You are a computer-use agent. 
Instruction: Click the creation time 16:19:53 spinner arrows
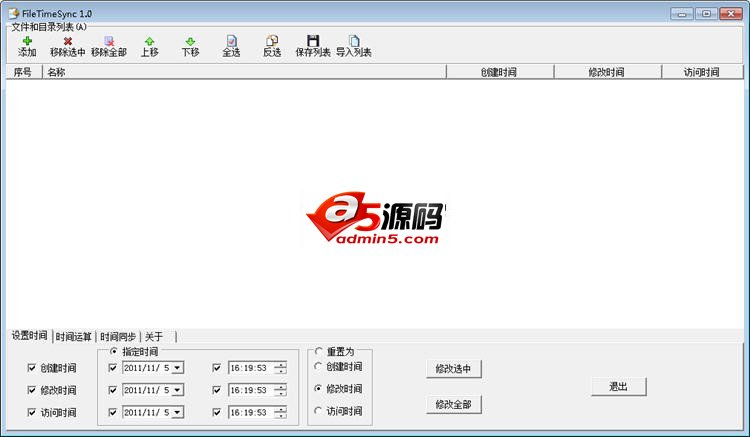pos(281,368)
